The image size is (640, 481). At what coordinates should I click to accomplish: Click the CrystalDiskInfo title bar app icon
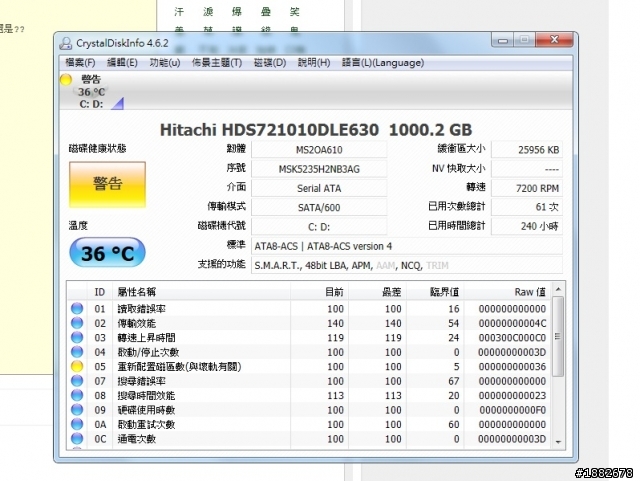click(x=66, y=43)
